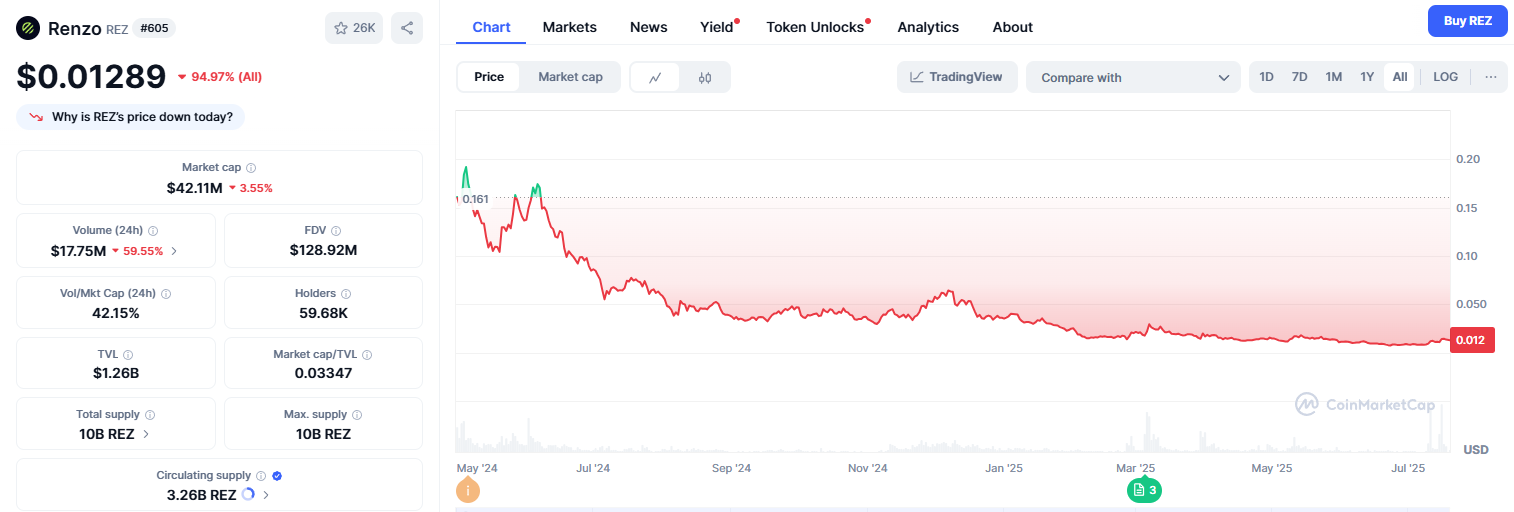
Task: Set chart range to 1Y
Action: click(1367, 77)
